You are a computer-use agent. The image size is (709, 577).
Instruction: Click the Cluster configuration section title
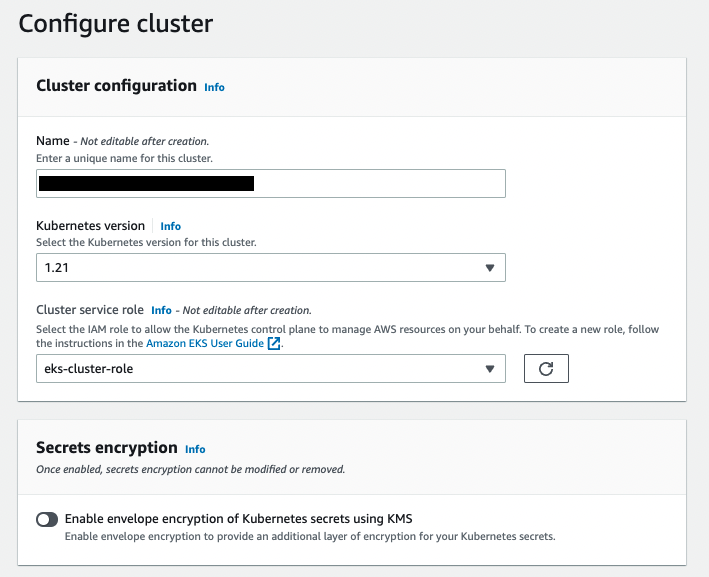click(116, 85)
